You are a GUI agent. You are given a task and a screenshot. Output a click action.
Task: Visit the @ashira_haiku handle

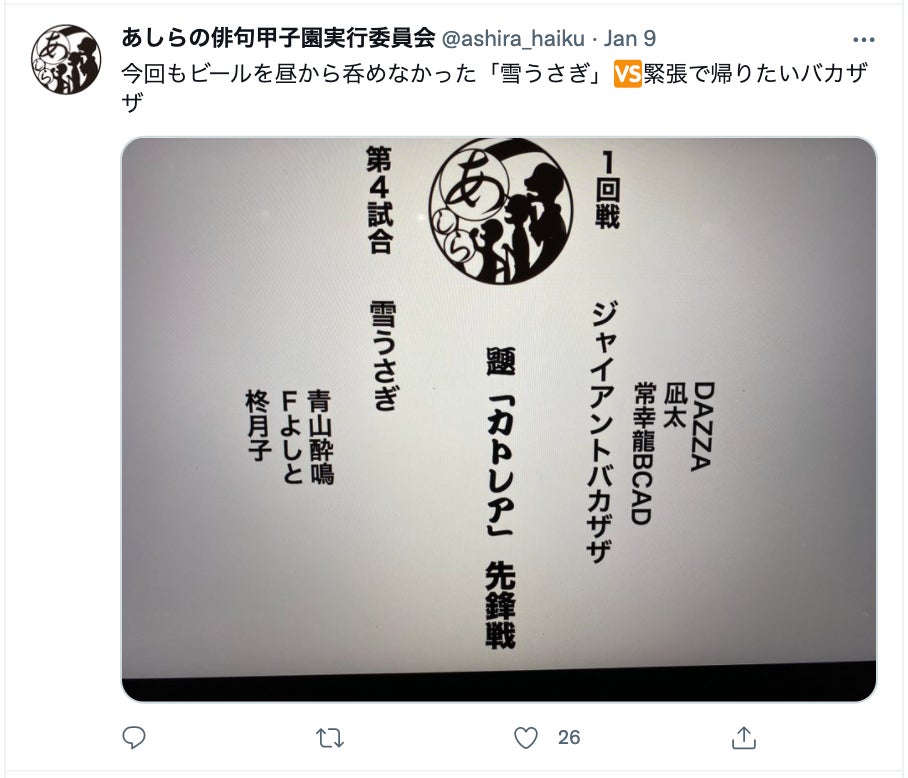point(513,39)
